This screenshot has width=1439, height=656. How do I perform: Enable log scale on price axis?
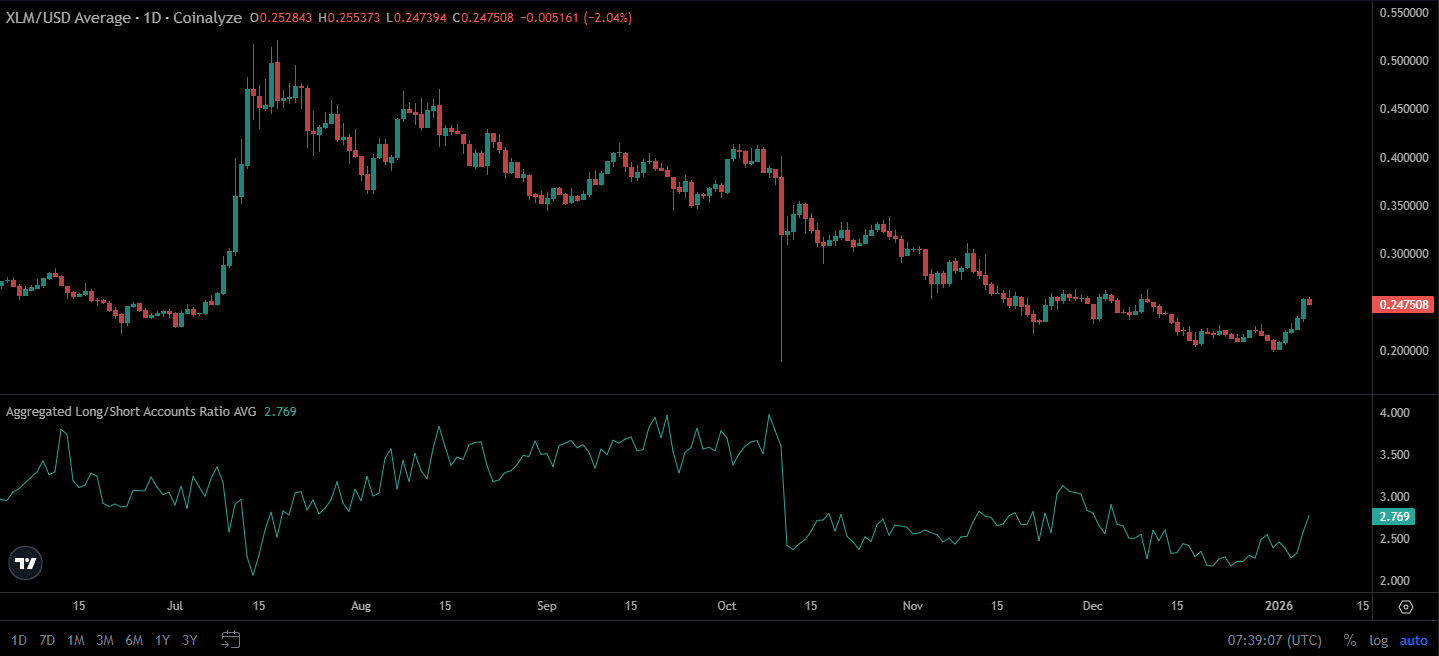1378,640
